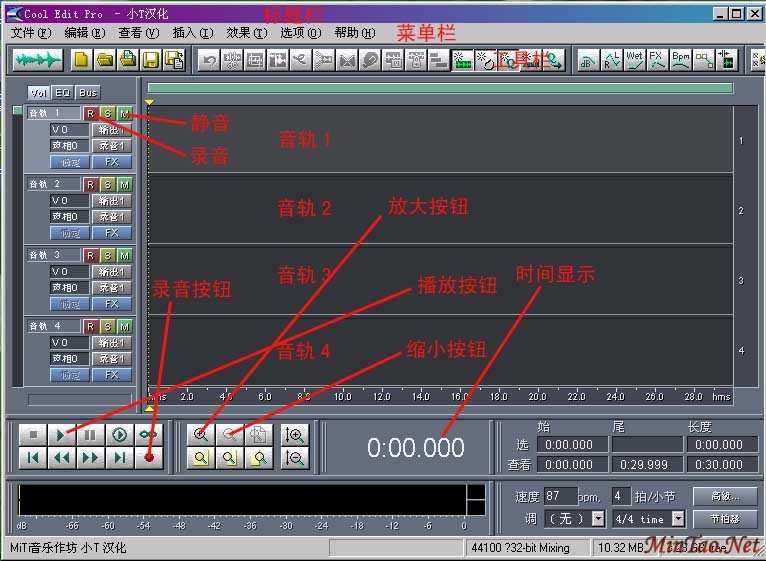Open the 文件 (File) menu

[x=30, y=33]
